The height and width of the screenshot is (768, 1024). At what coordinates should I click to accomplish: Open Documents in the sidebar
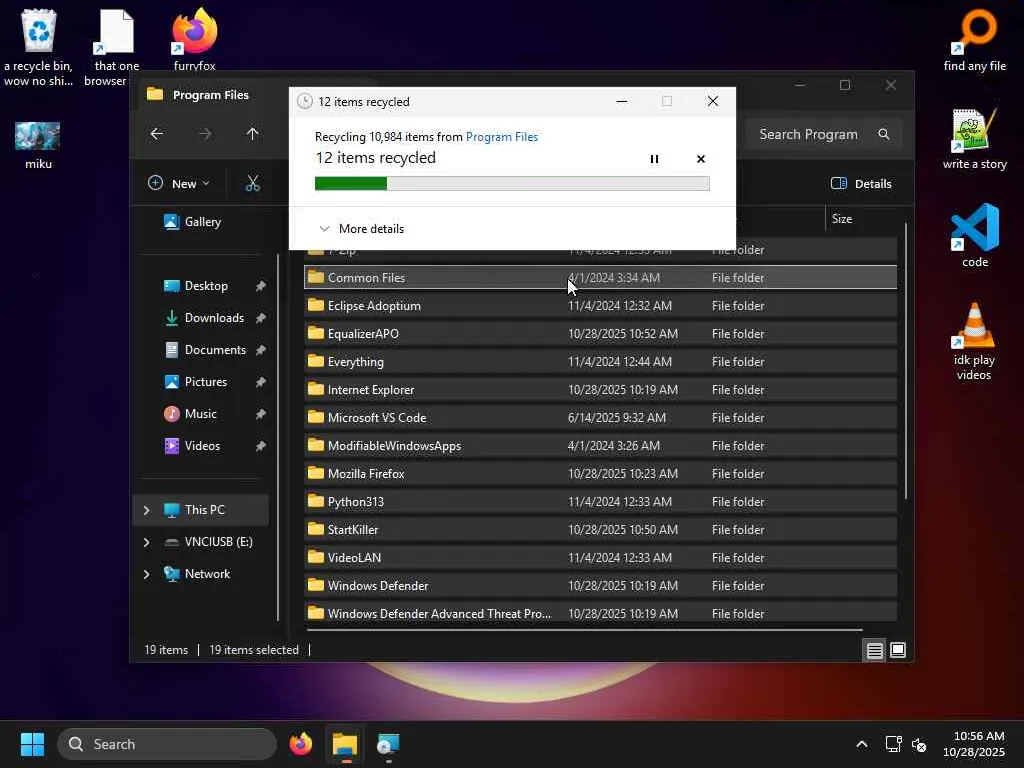[215, 350]
